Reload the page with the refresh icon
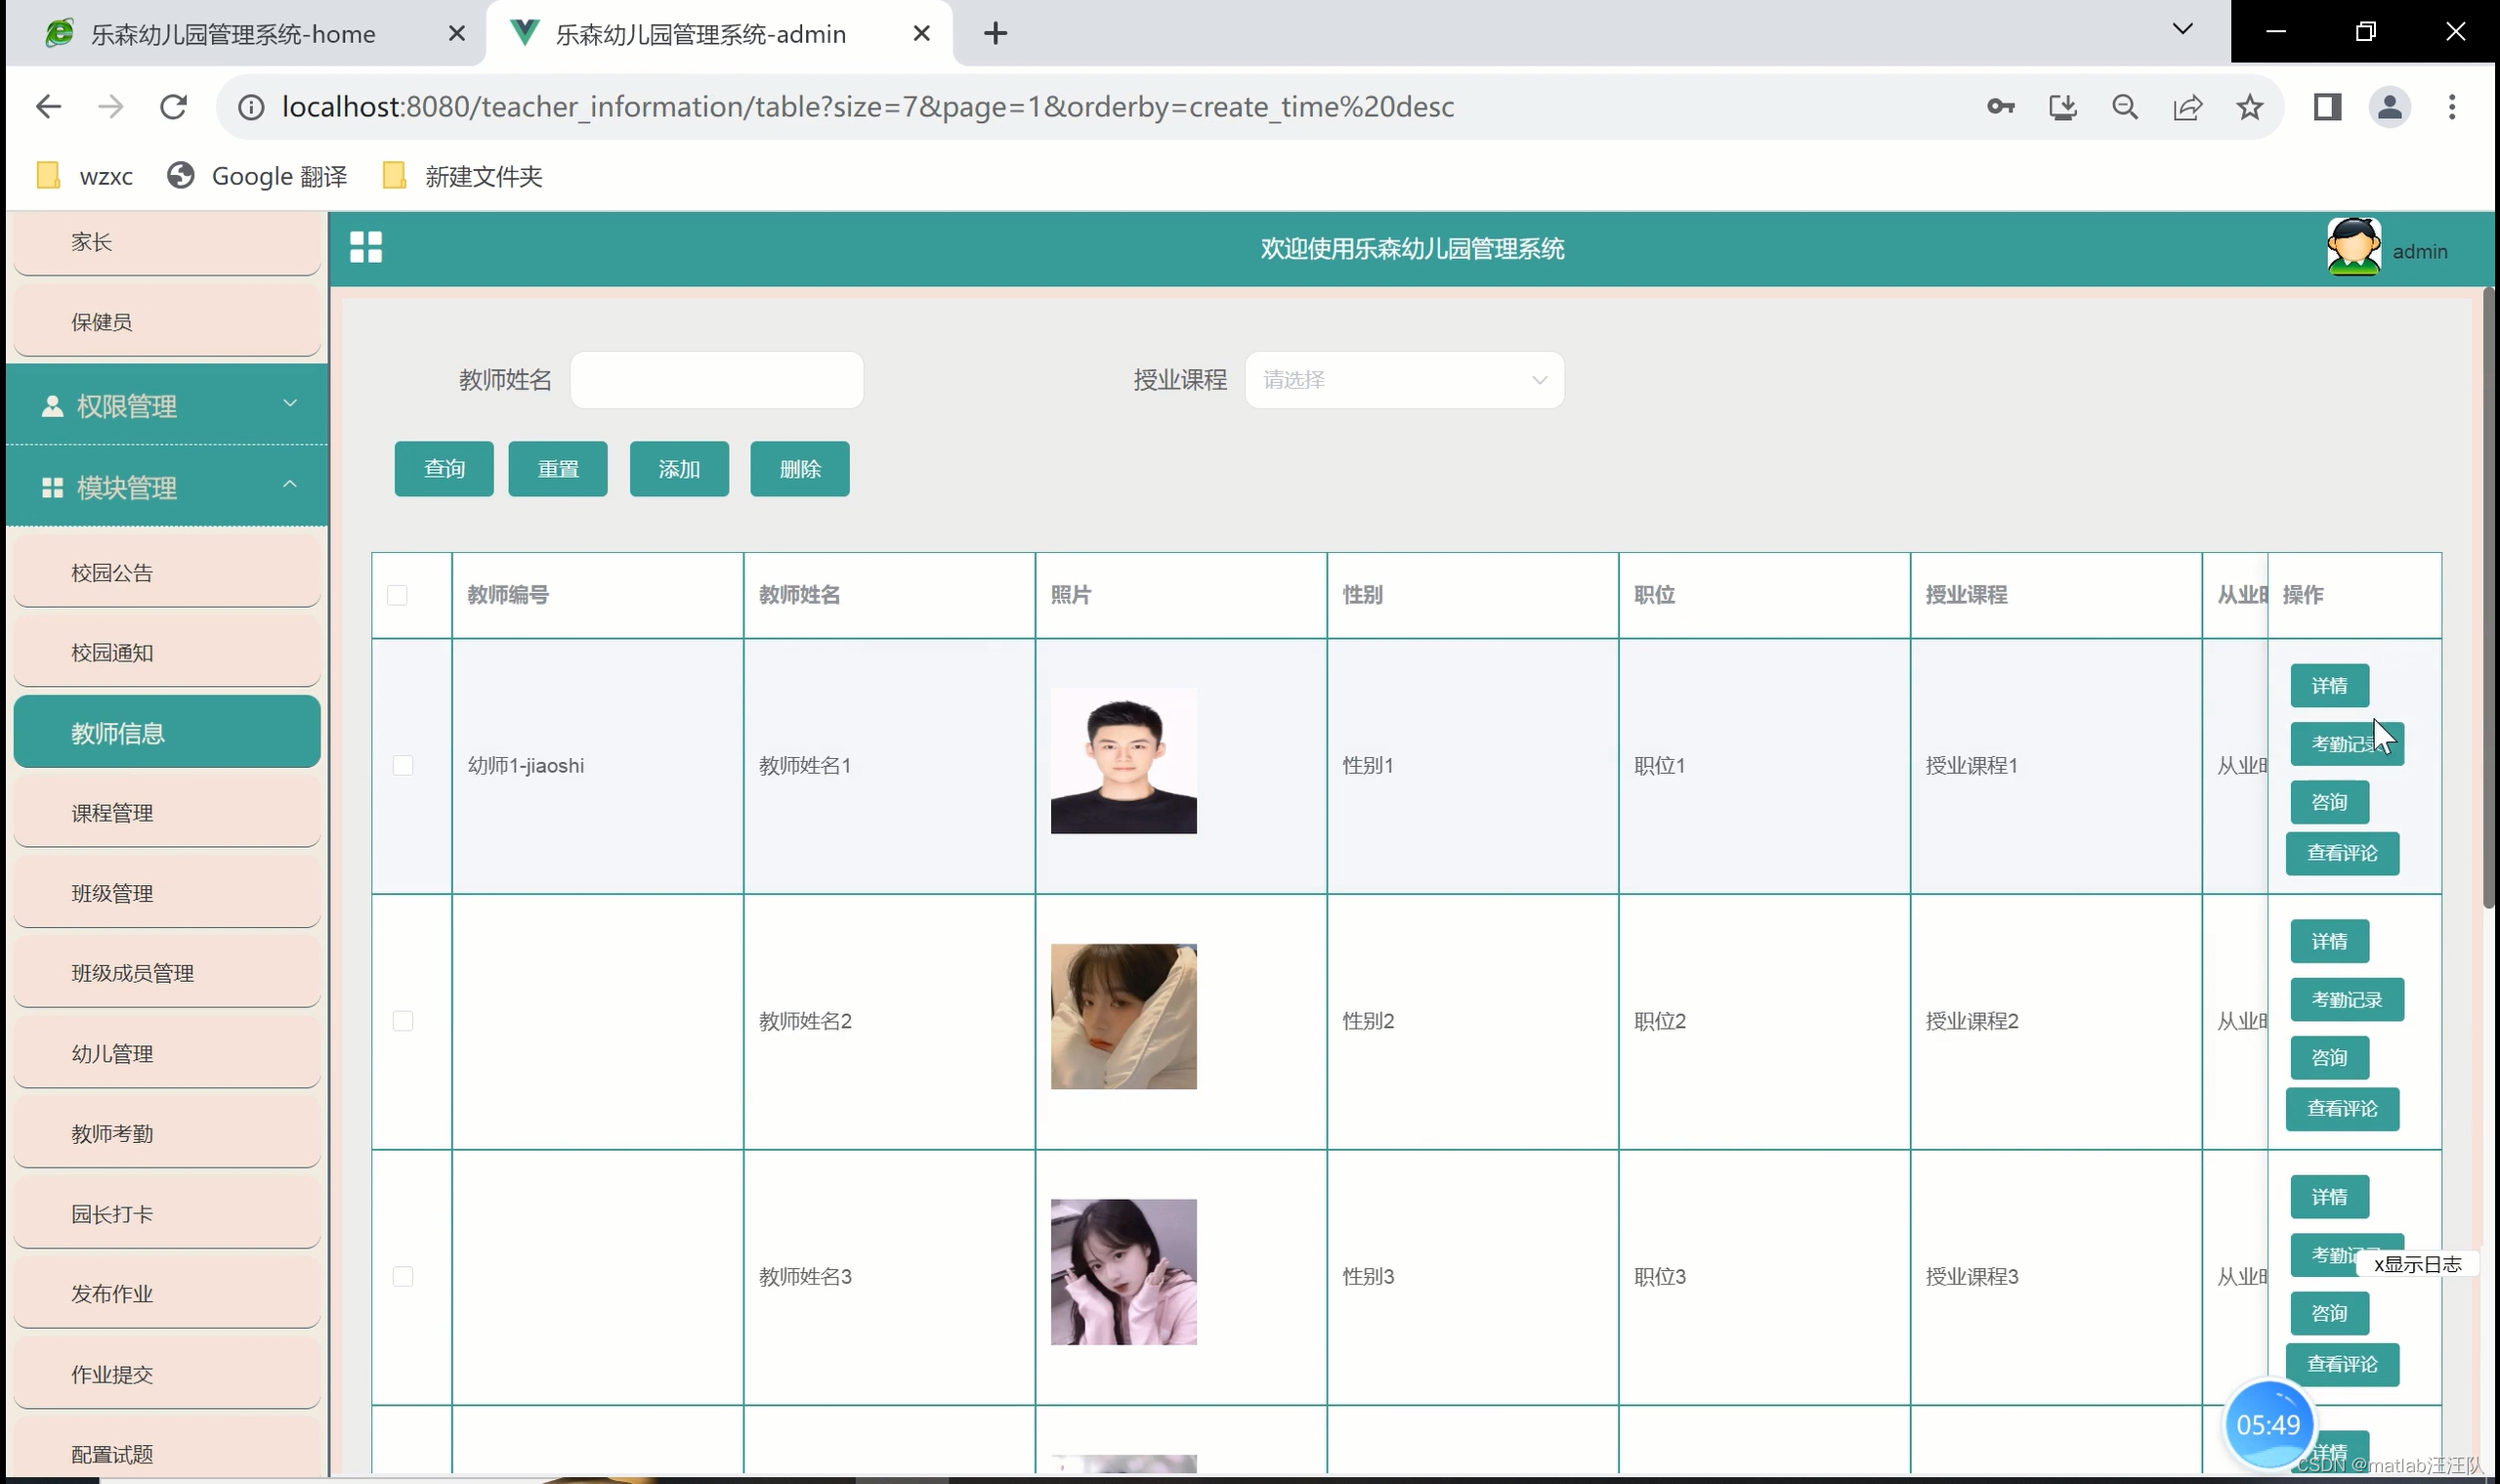 click(174, 107)
